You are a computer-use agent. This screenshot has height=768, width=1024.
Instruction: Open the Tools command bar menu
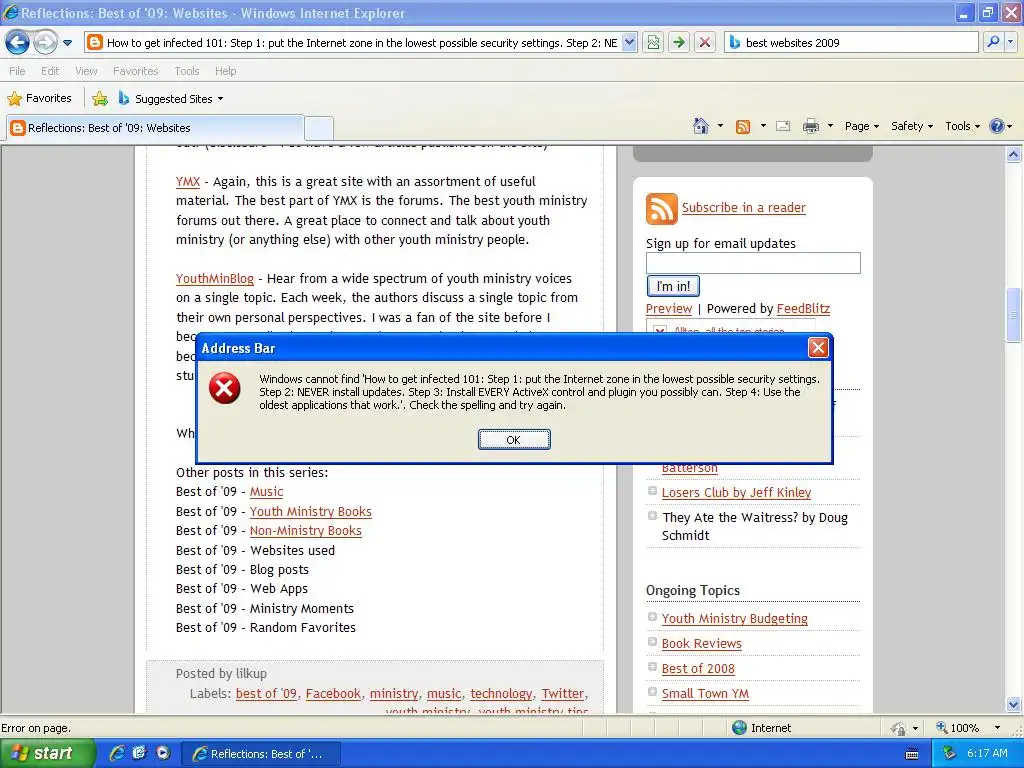[962, 126]
